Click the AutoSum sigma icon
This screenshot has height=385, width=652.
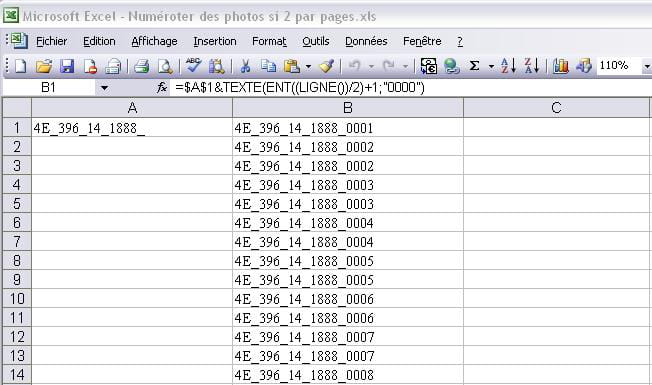pyautogui.click(x=474, y=66)
